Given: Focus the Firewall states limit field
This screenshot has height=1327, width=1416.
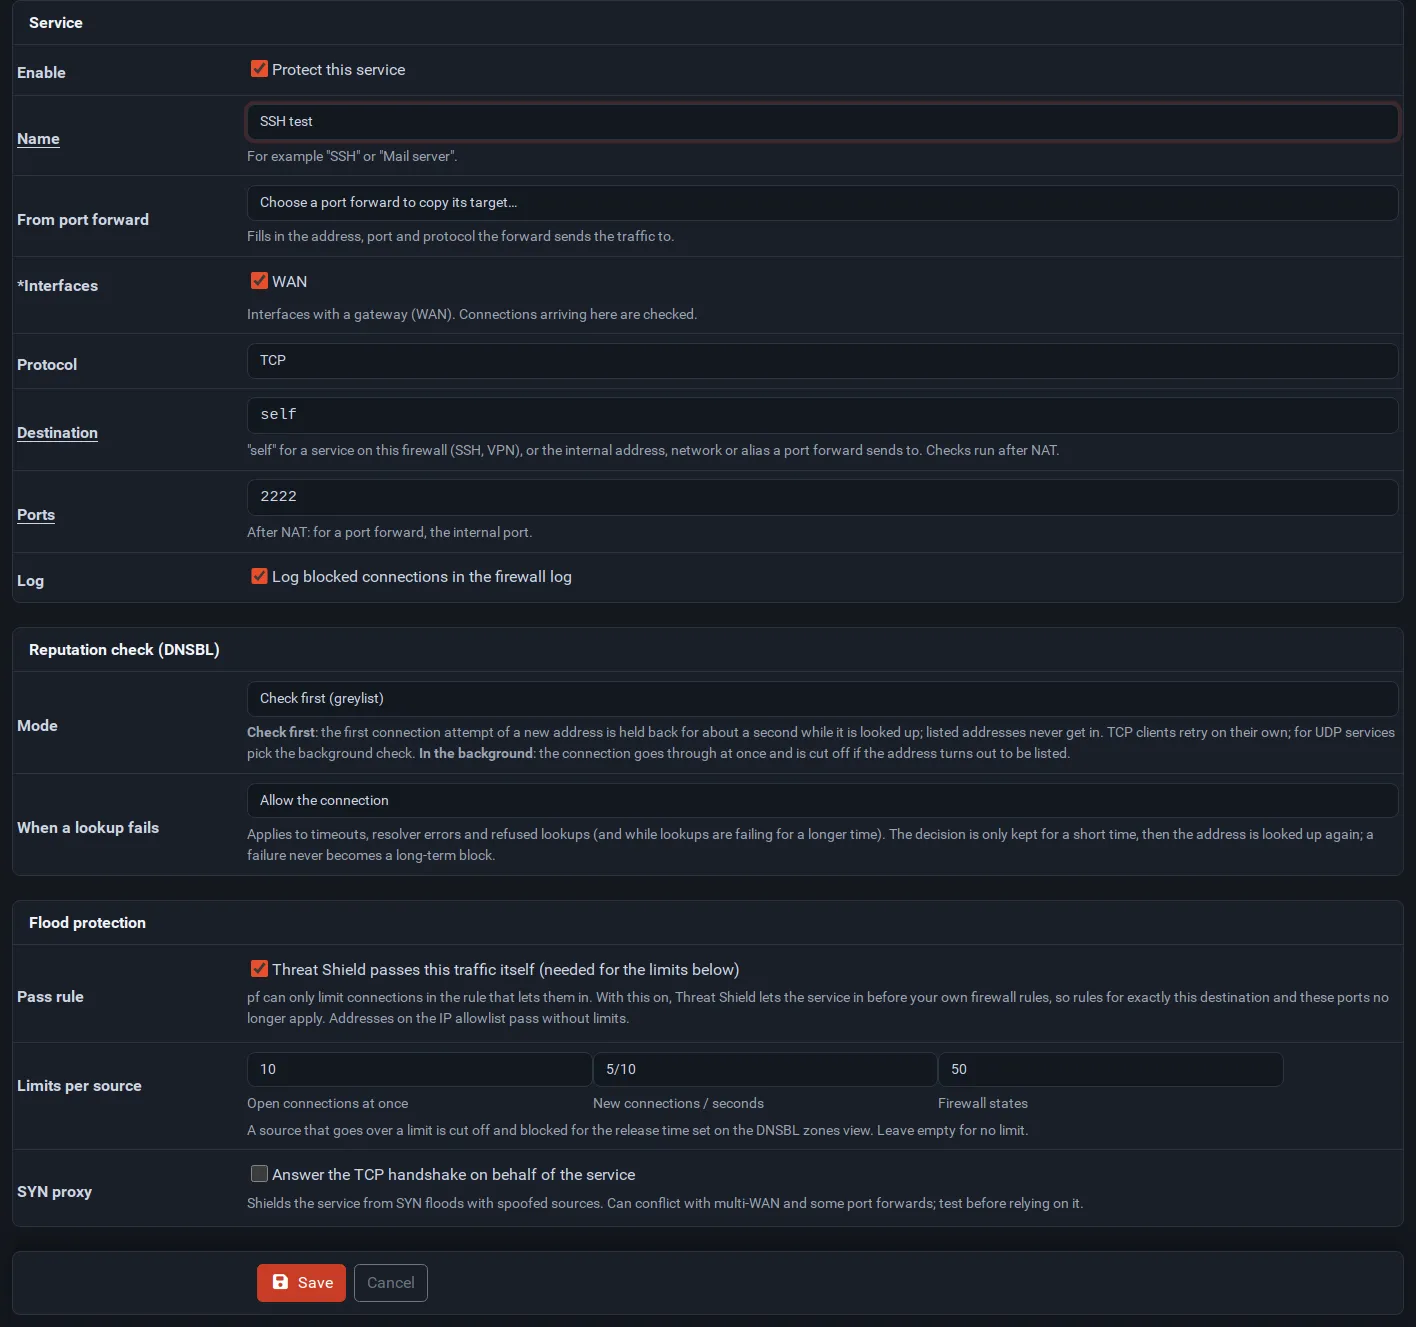Looking at the screenshot, I should pos(1110,1069).
